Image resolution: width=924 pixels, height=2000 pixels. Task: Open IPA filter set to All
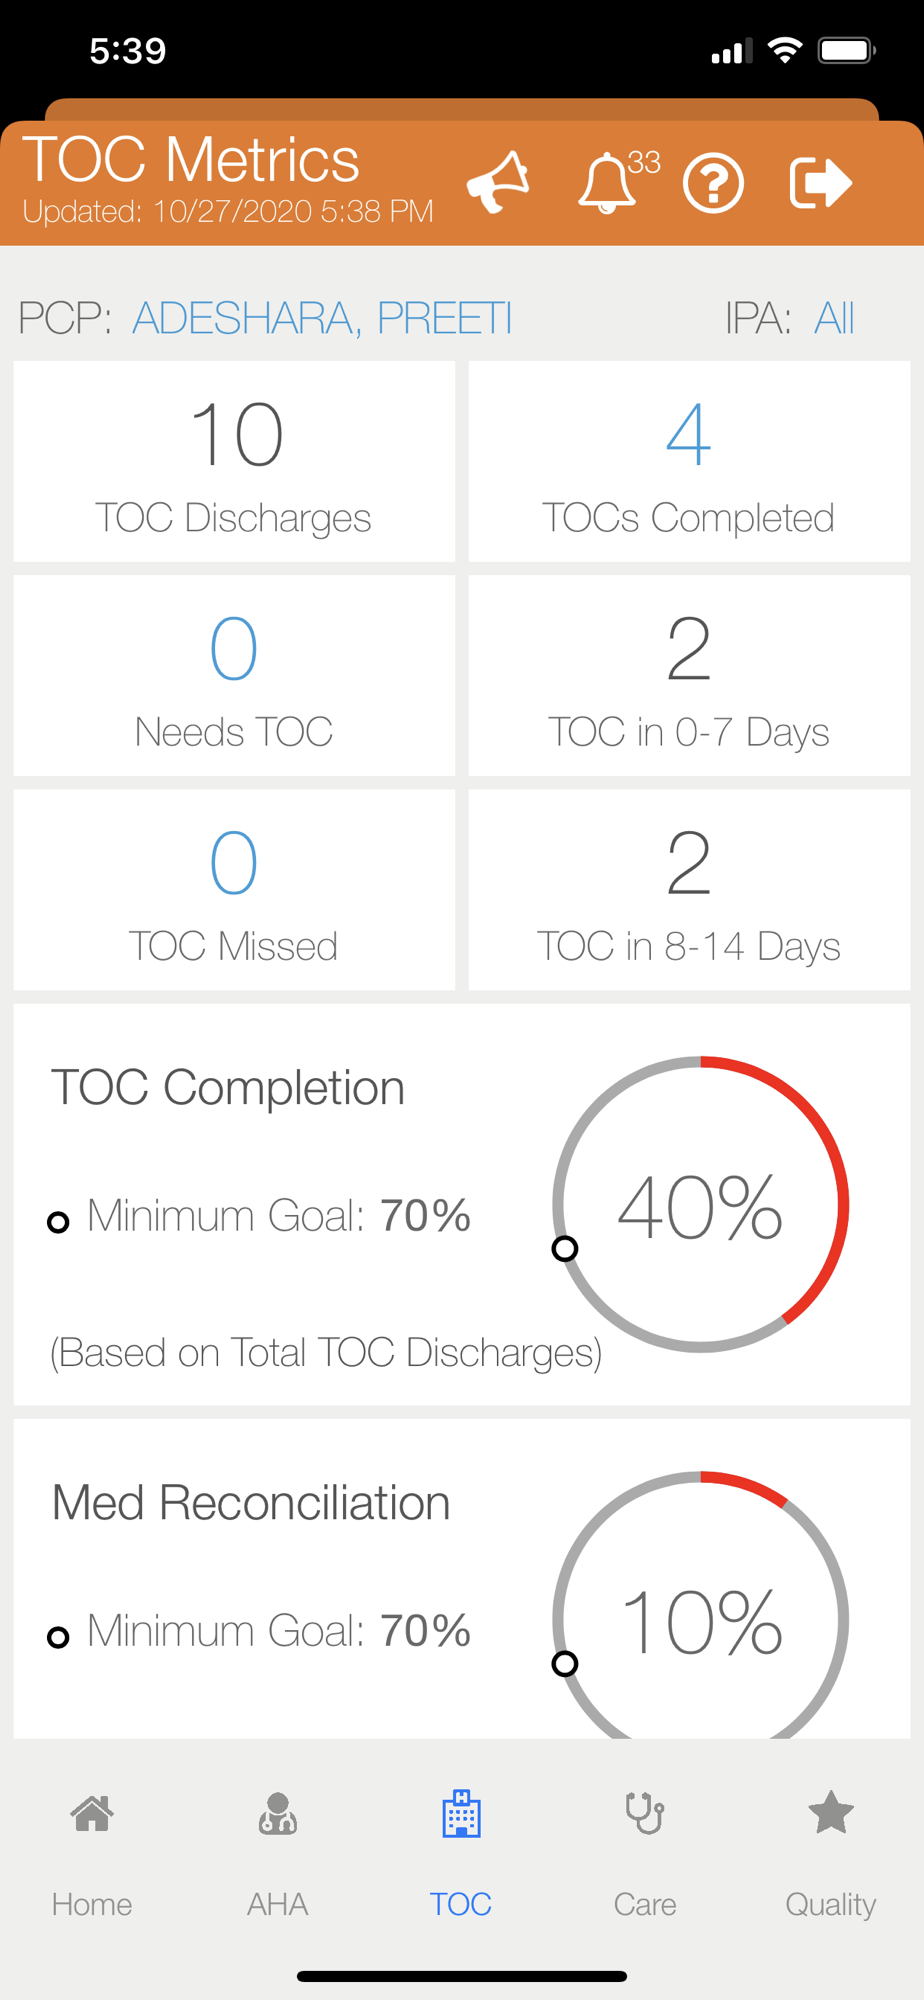tap(834, 318)
